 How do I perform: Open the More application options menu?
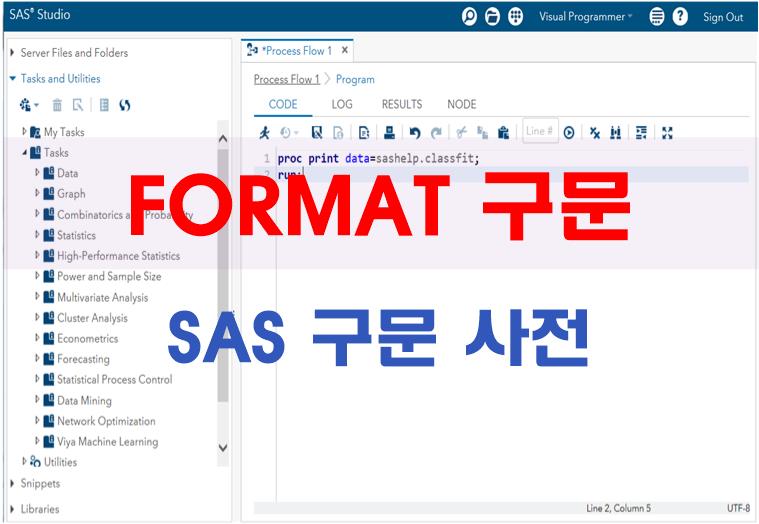tap(656, 16)
